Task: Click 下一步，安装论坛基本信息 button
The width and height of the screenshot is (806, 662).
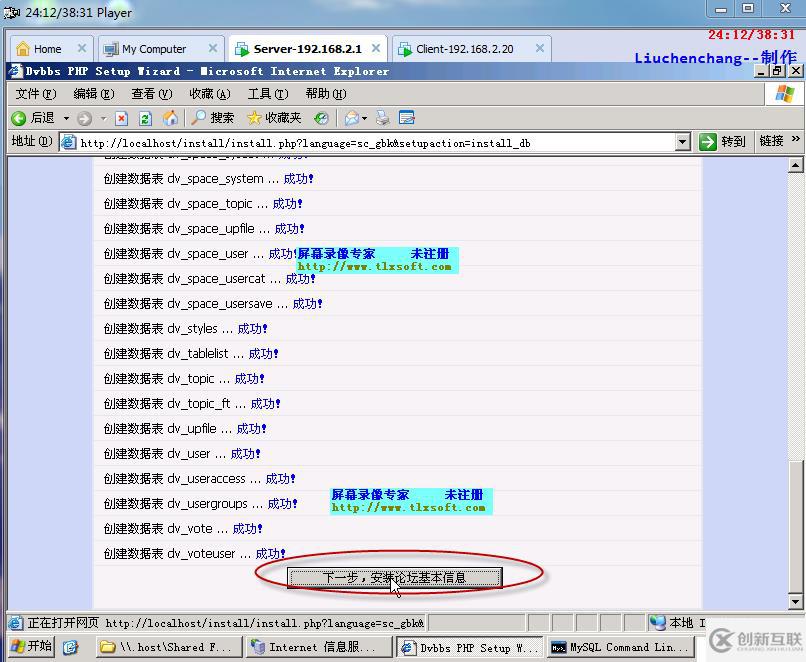Action: (394, 578)
